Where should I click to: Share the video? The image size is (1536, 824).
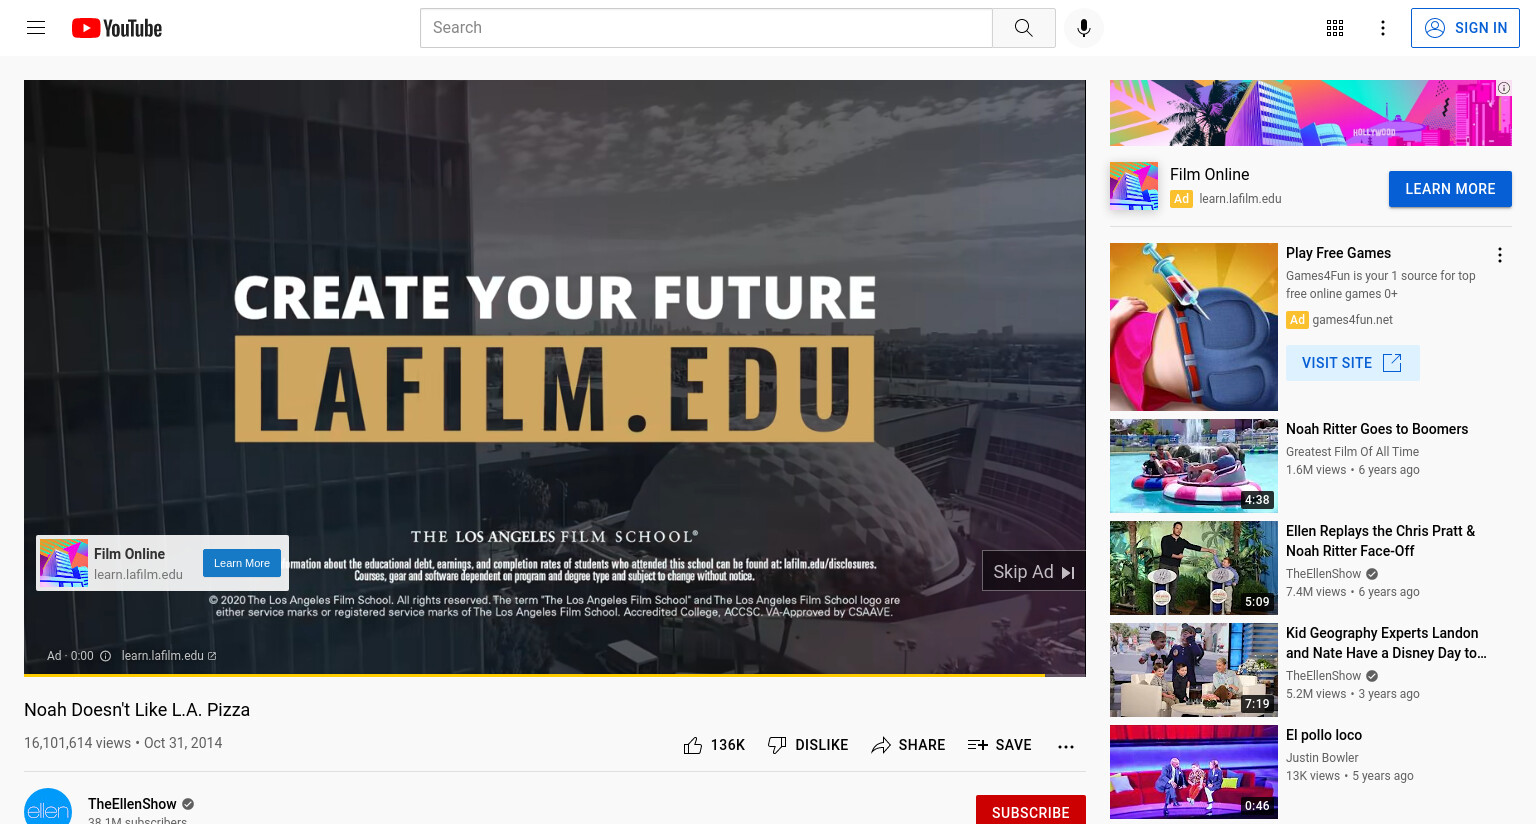point(908,745)
